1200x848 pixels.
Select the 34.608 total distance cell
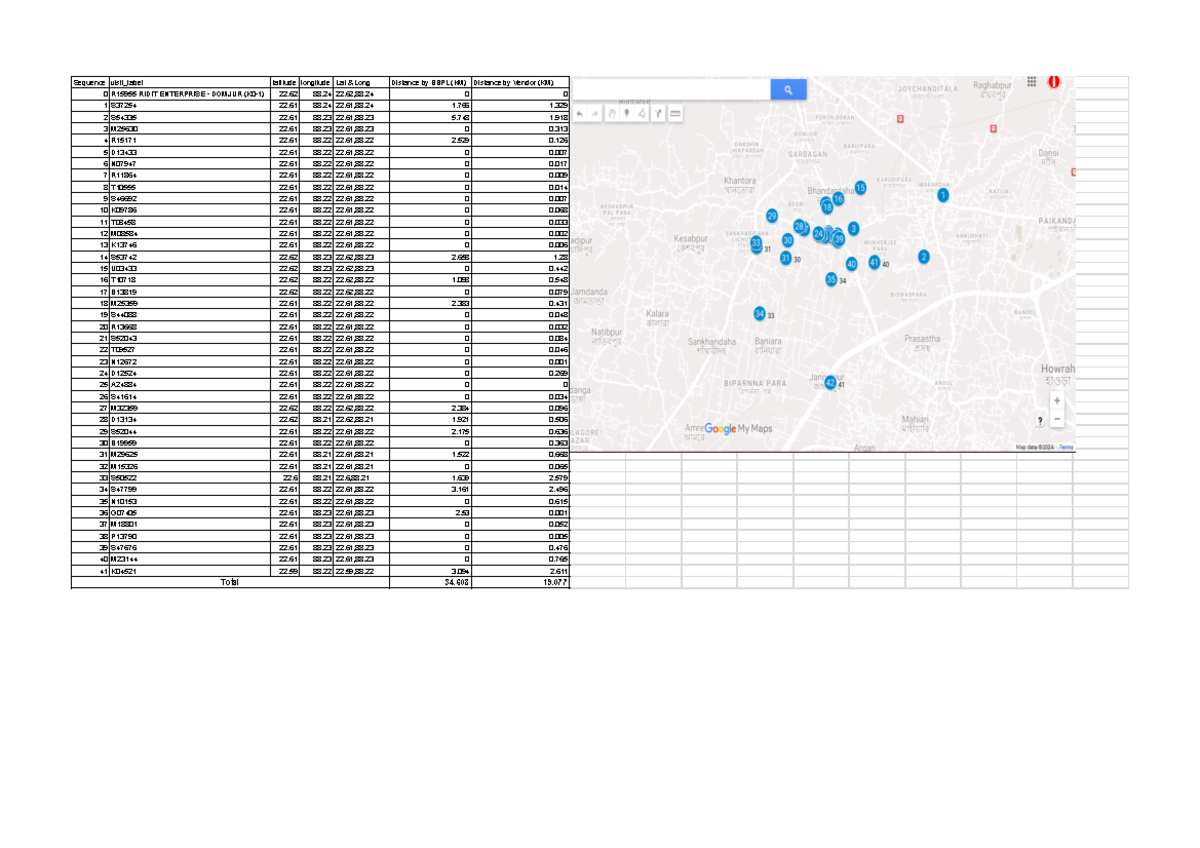(430, 582)
